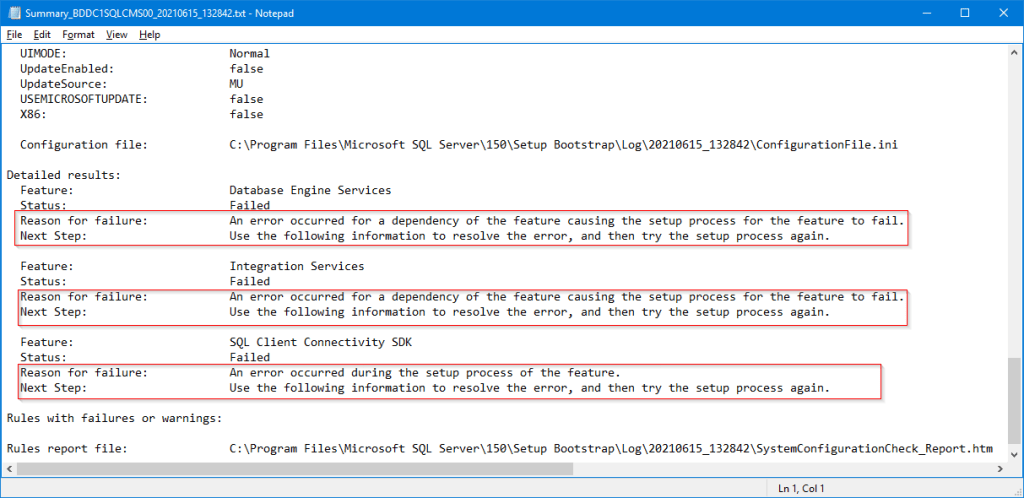Open the View menu

(x=117, y=34)
